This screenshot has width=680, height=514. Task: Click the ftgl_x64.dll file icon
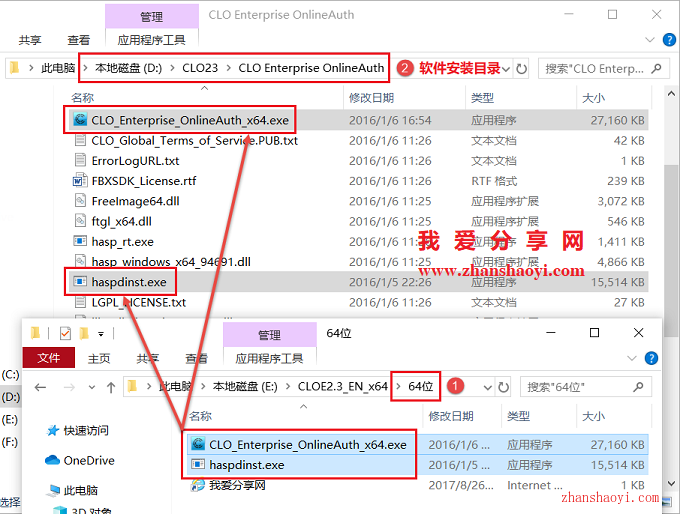80,221
